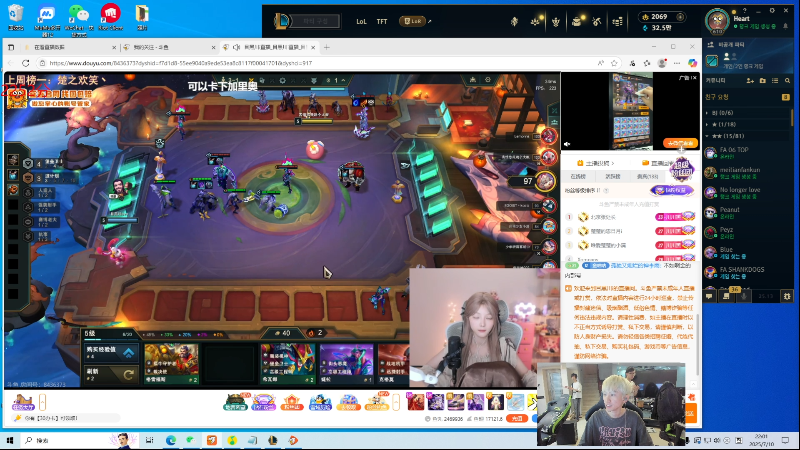Viewport: 800px width, 450px height.
Task: Click the 40 gold counter
Action: (x=282, y=333)
